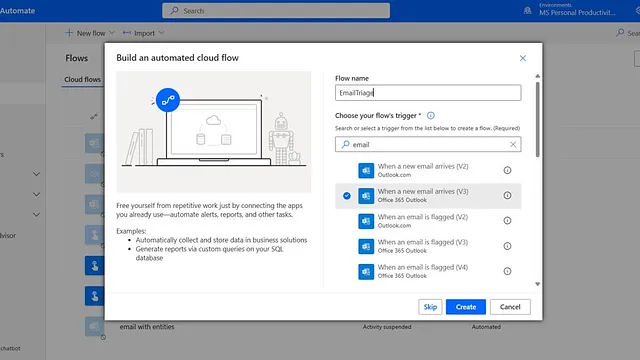Screen dimensions: 640x360
Task: Open the Environments picker
Action: pyautogui.click(x=577, y=9)
